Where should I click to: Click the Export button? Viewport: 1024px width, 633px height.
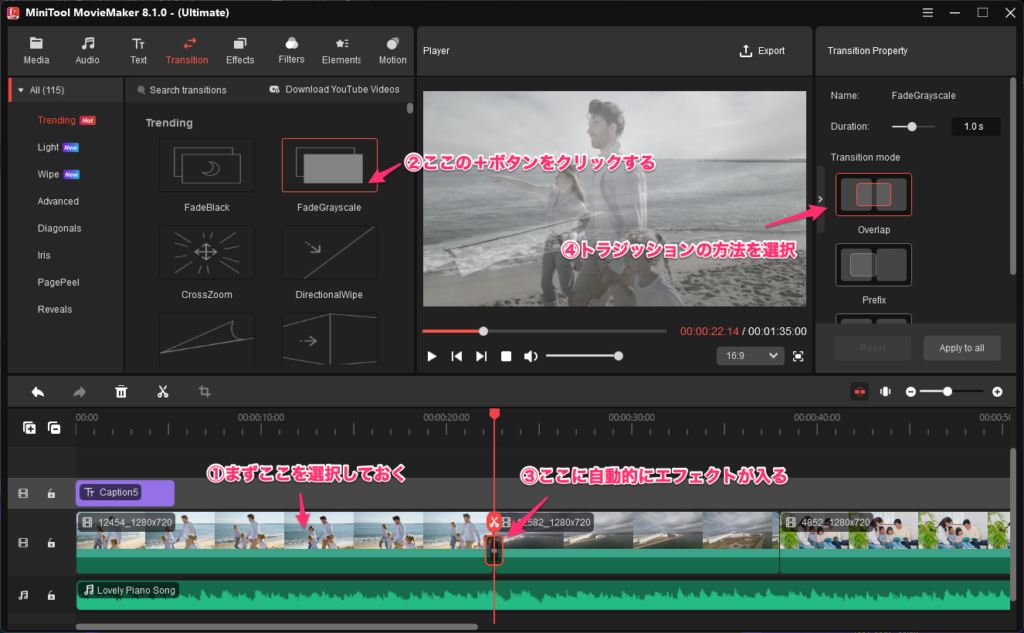click(762, 51)
